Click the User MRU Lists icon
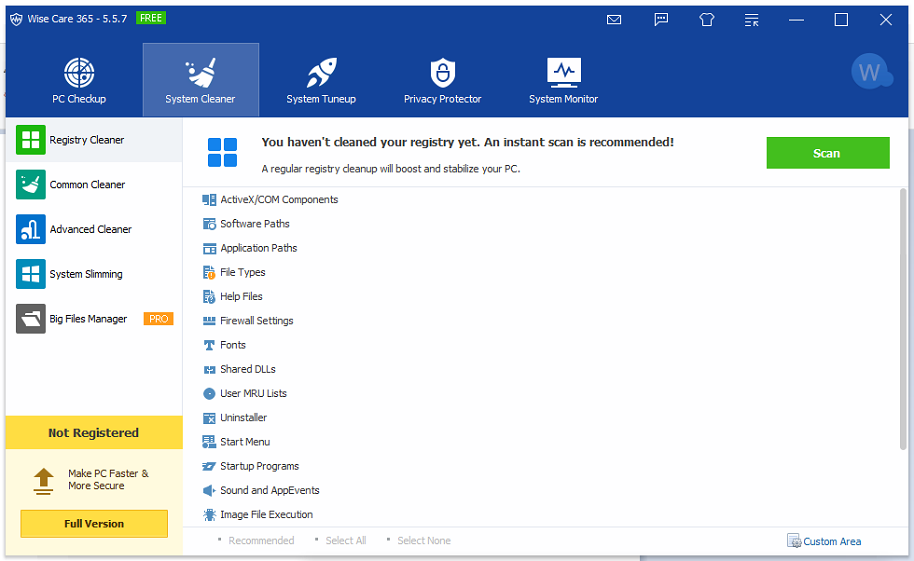The height and width of the screenshot is (561, 914). (x=209, y=394)
